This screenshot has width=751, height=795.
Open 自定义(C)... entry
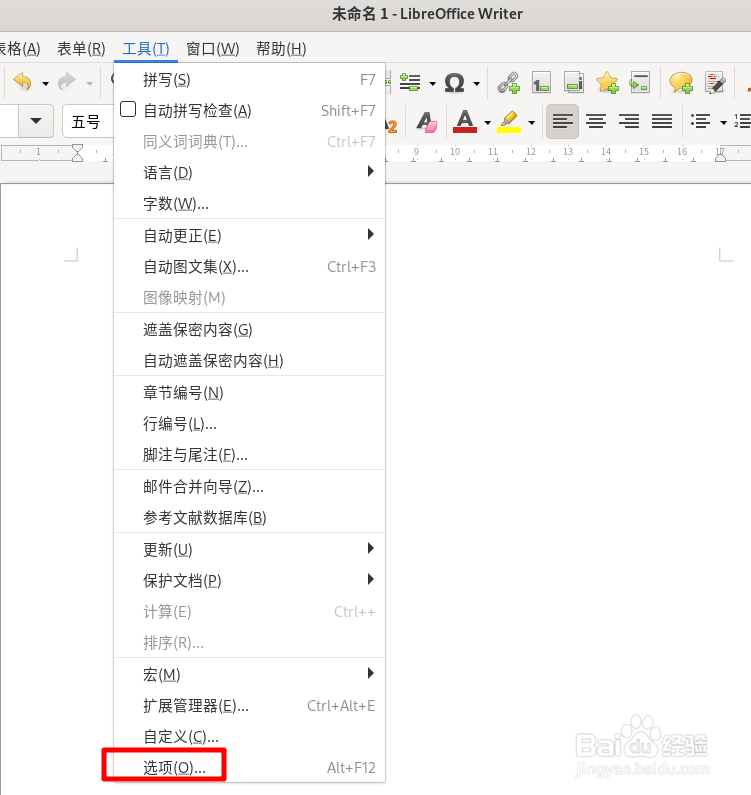(249, 737)
